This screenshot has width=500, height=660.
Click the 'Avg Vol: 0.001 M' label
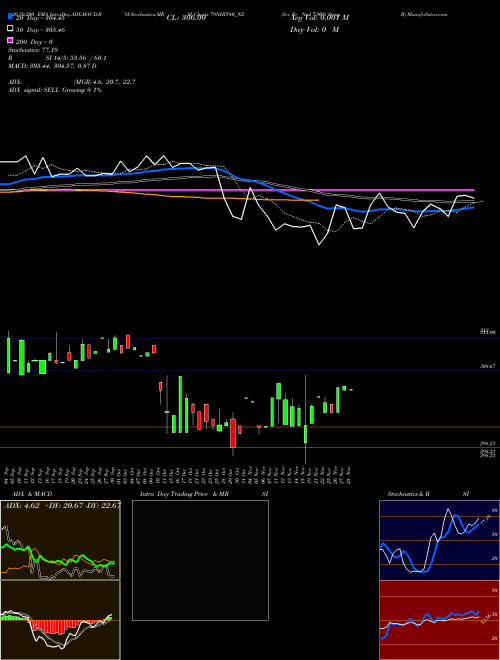click(x=319, y=18)
